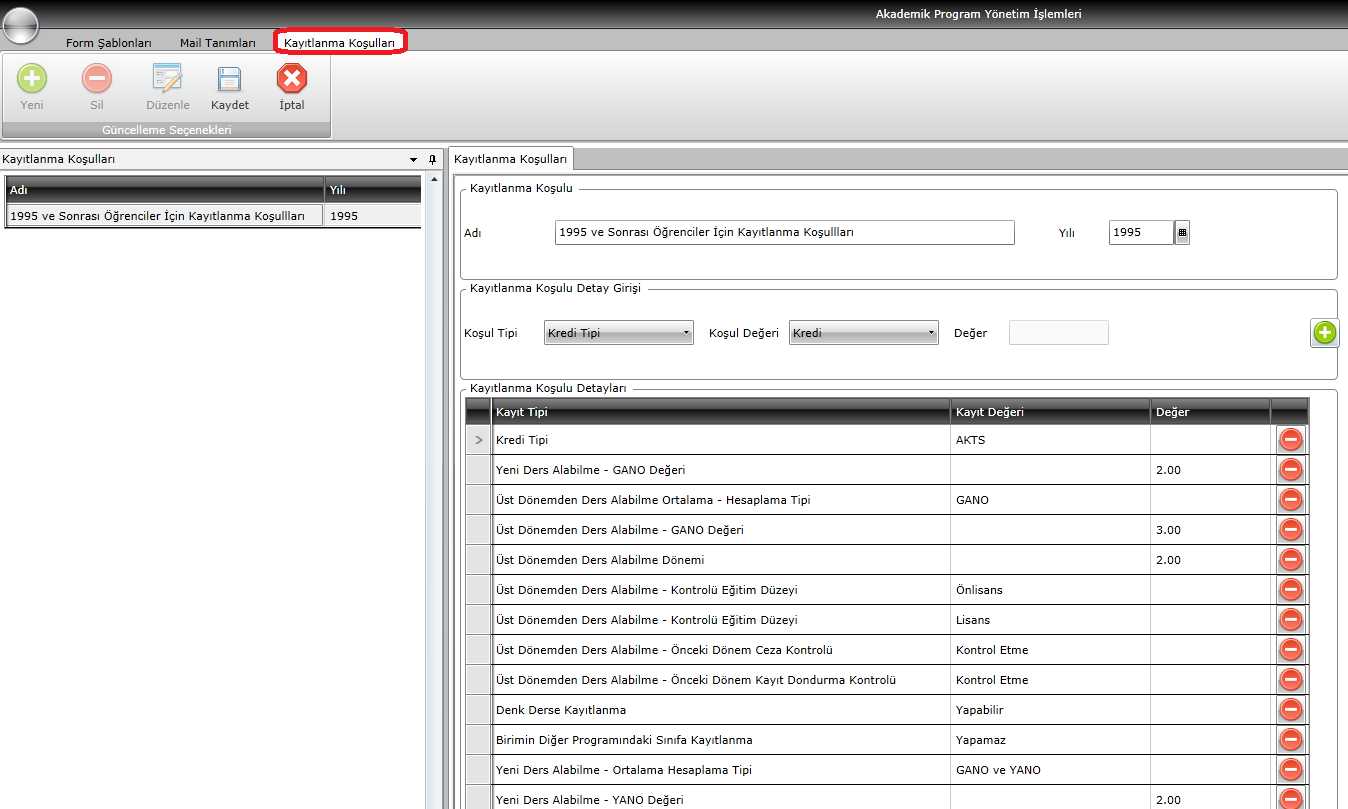1348x809 pixels.
Task: Pin the Kayıtlanma Koşulları side panel
Action: pos(432,159)
